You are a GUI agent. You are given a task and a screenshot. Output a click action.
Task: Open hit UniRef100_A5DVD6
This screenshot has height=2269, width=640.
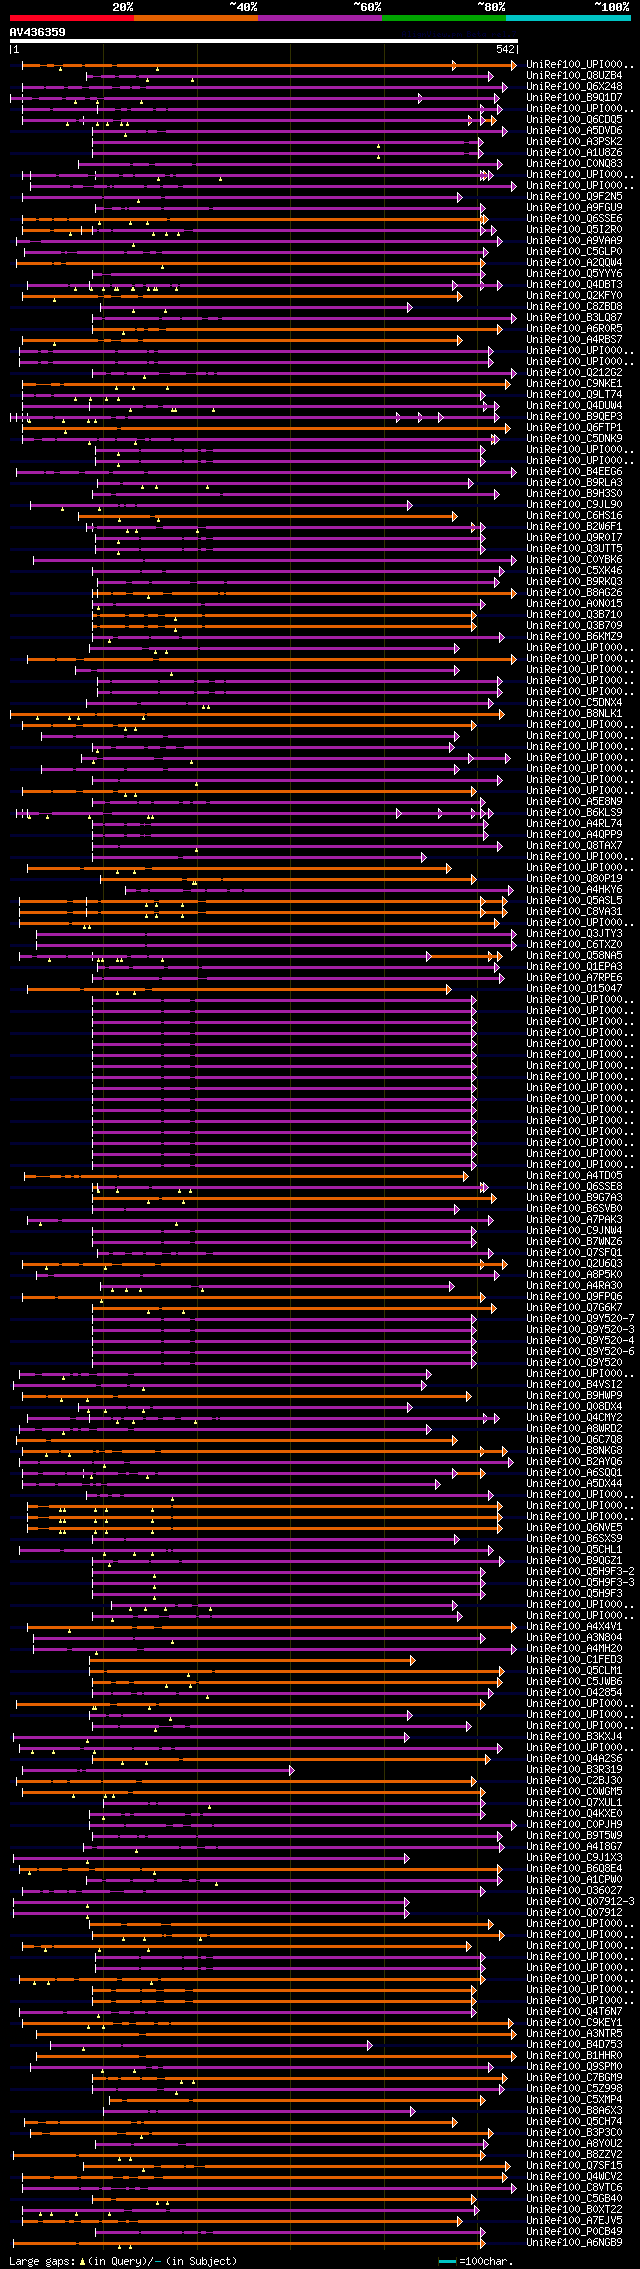(x=574, y=131)
